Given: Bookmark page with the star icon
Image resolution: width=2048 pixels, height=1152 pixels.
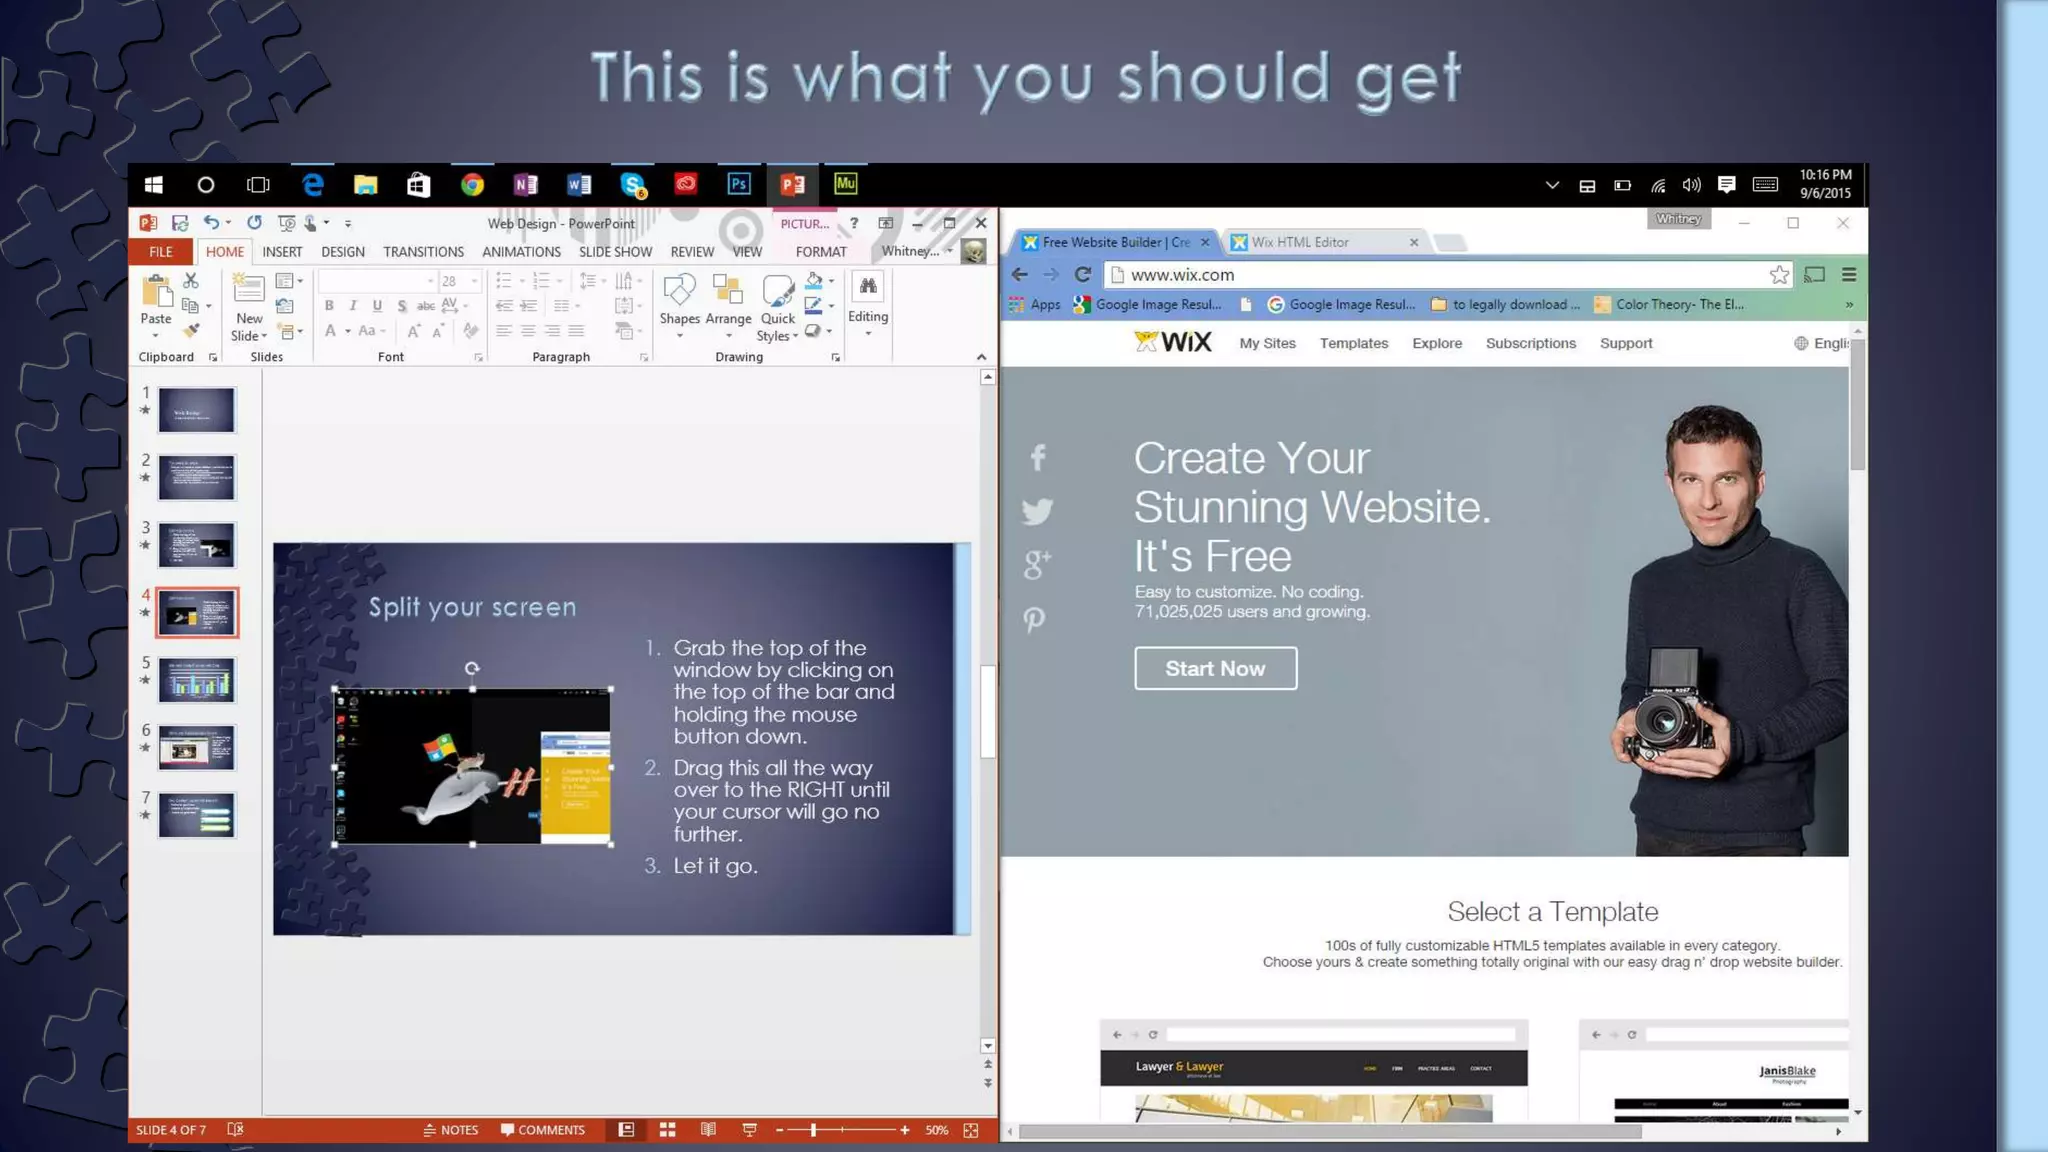Looking at the screenshot, I should pos(1779,275).
